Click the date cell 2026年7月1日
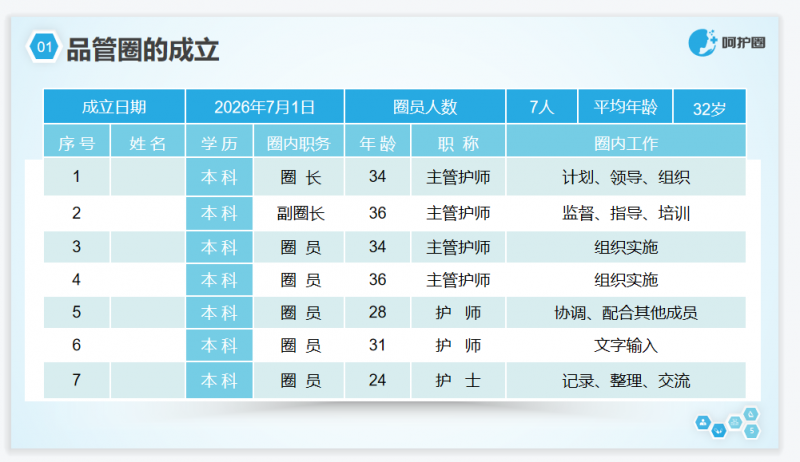This screenshot has width=800, height=462. [x=265, y=107]
